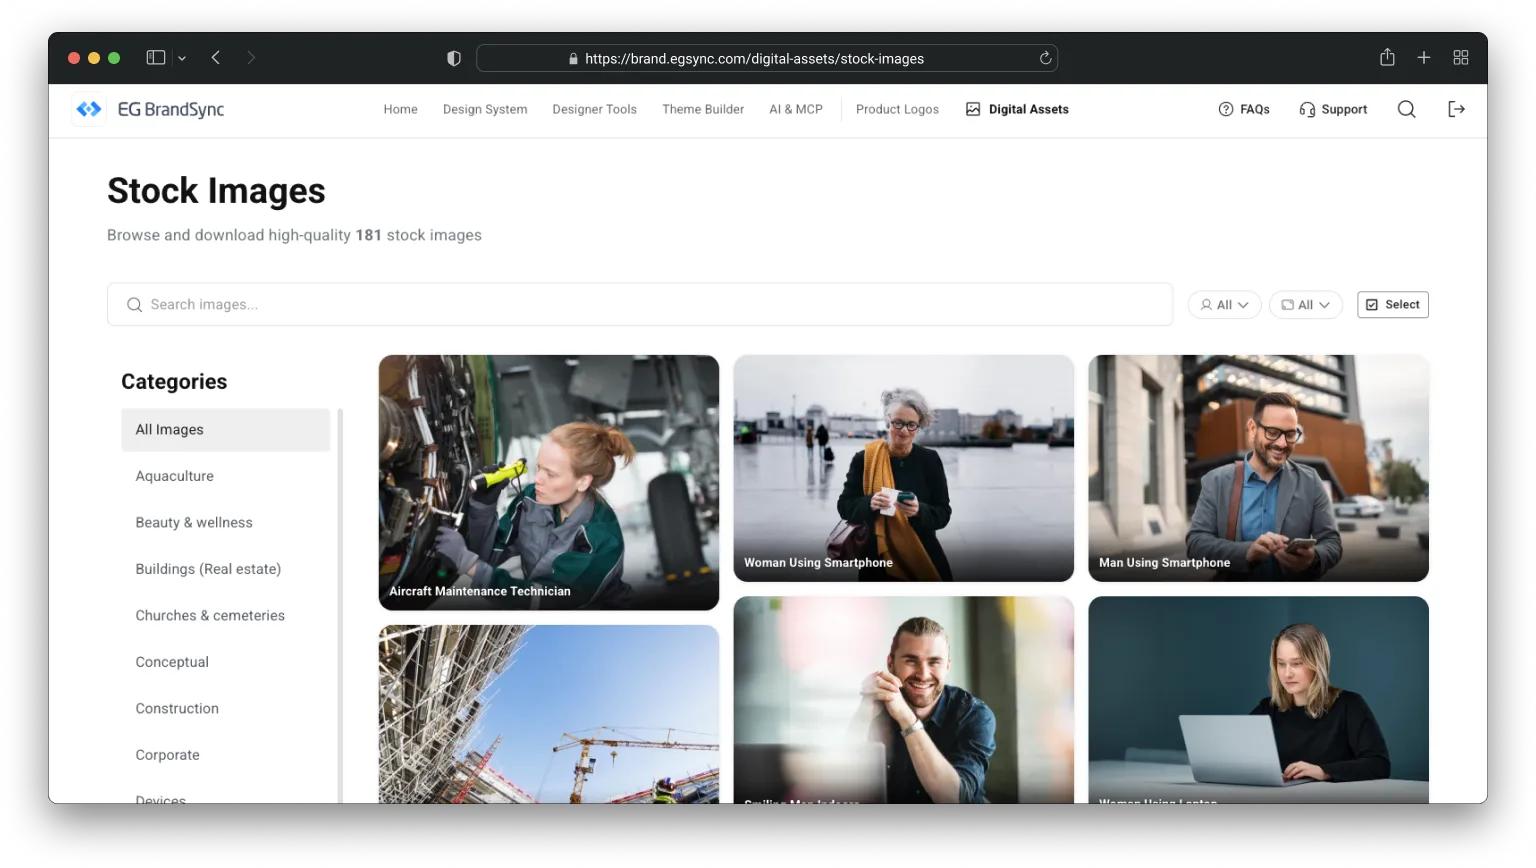Screen dimensions: 1536x868
Task: Click the Categories heading
Action: (x=174, y=382)
